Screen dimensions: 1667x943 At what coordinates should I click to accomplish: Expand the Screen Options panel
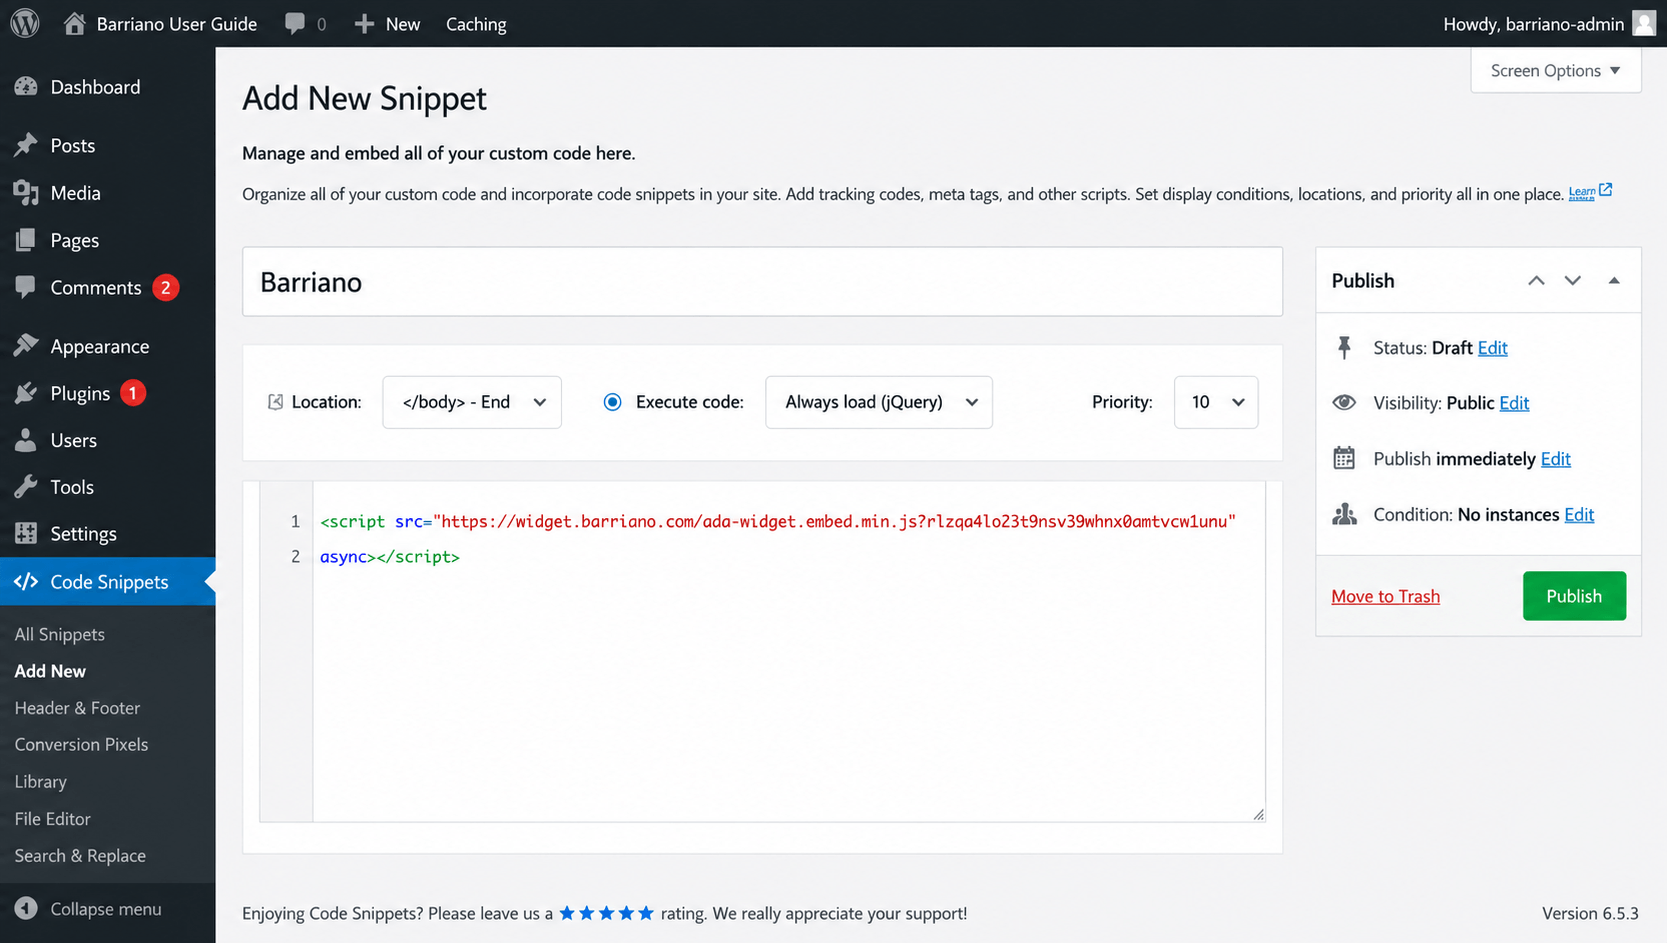(x=1556, y=70)
